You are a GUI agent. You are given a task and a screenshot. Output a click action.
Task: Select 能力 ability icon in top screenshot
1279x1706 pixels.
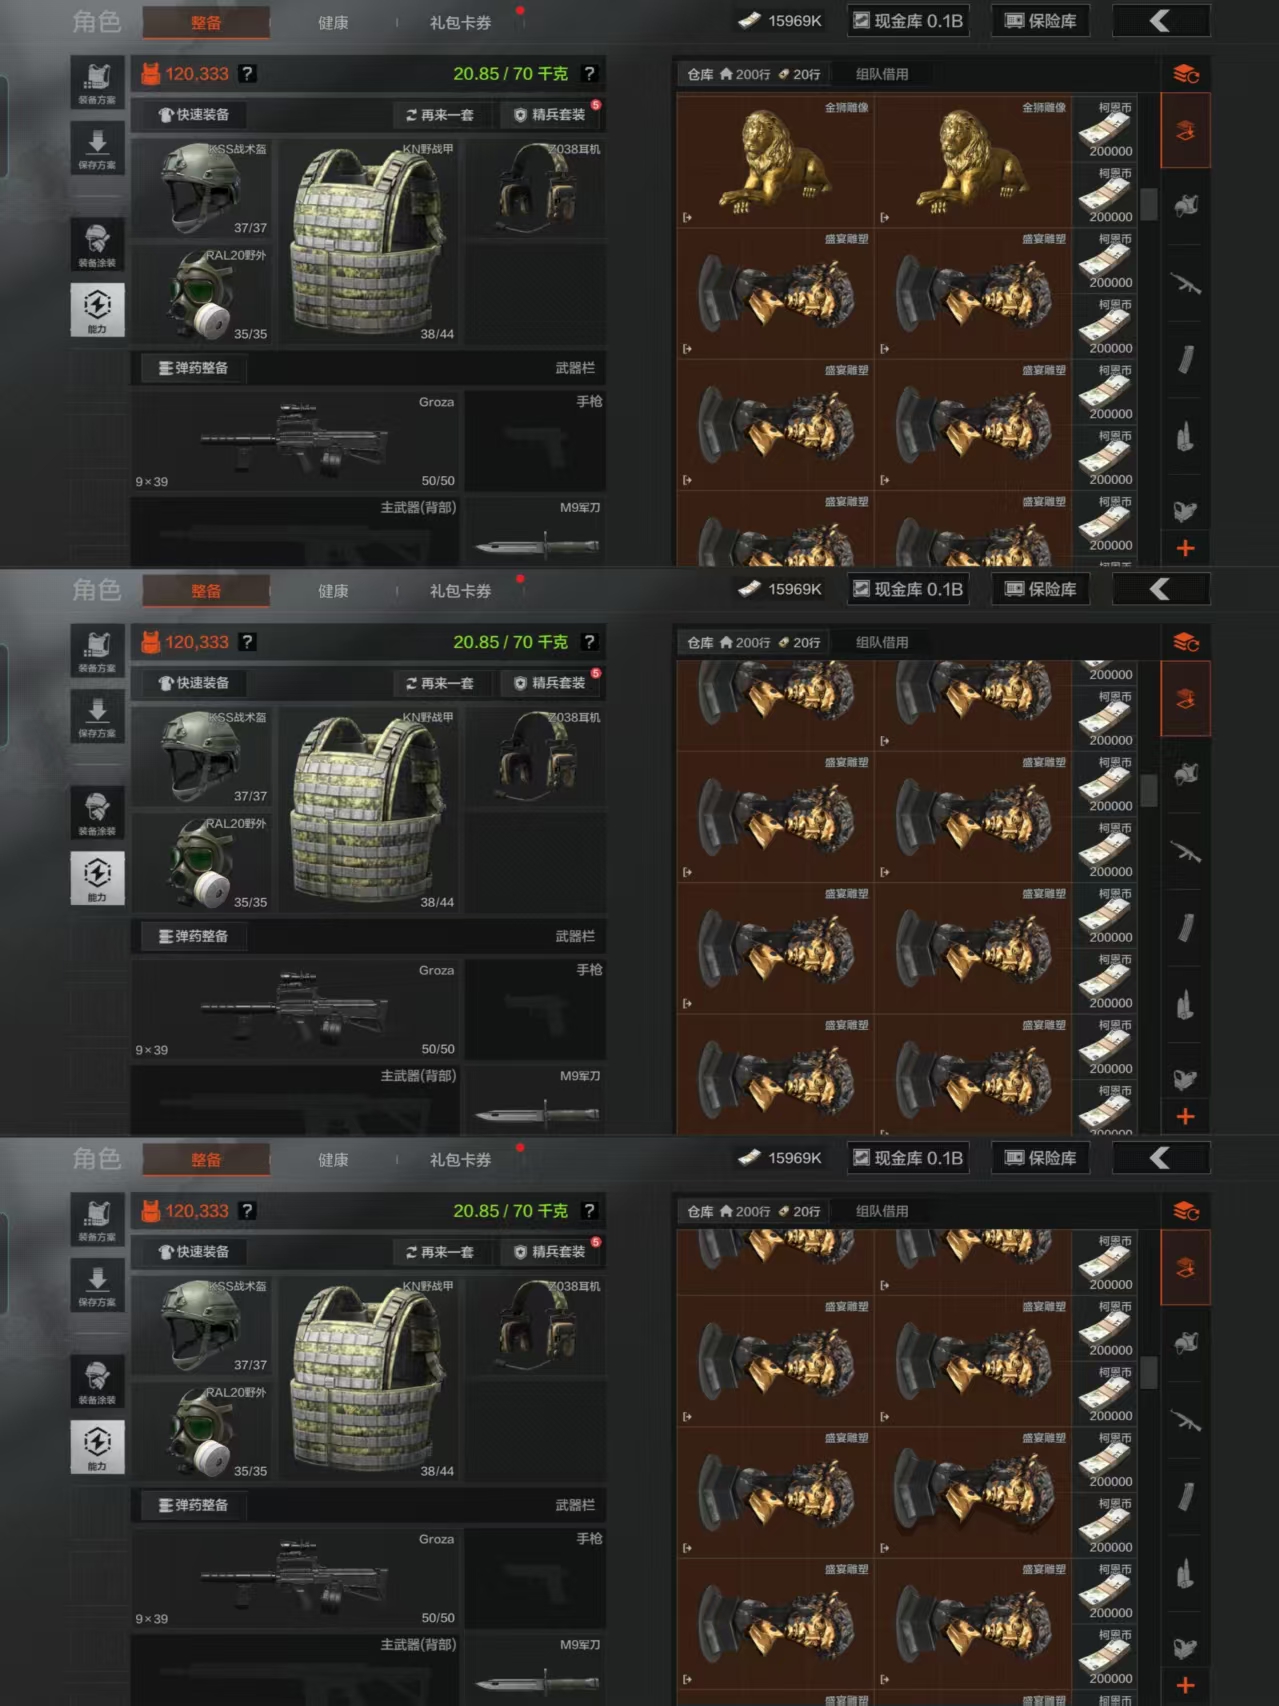coord(97,310)
